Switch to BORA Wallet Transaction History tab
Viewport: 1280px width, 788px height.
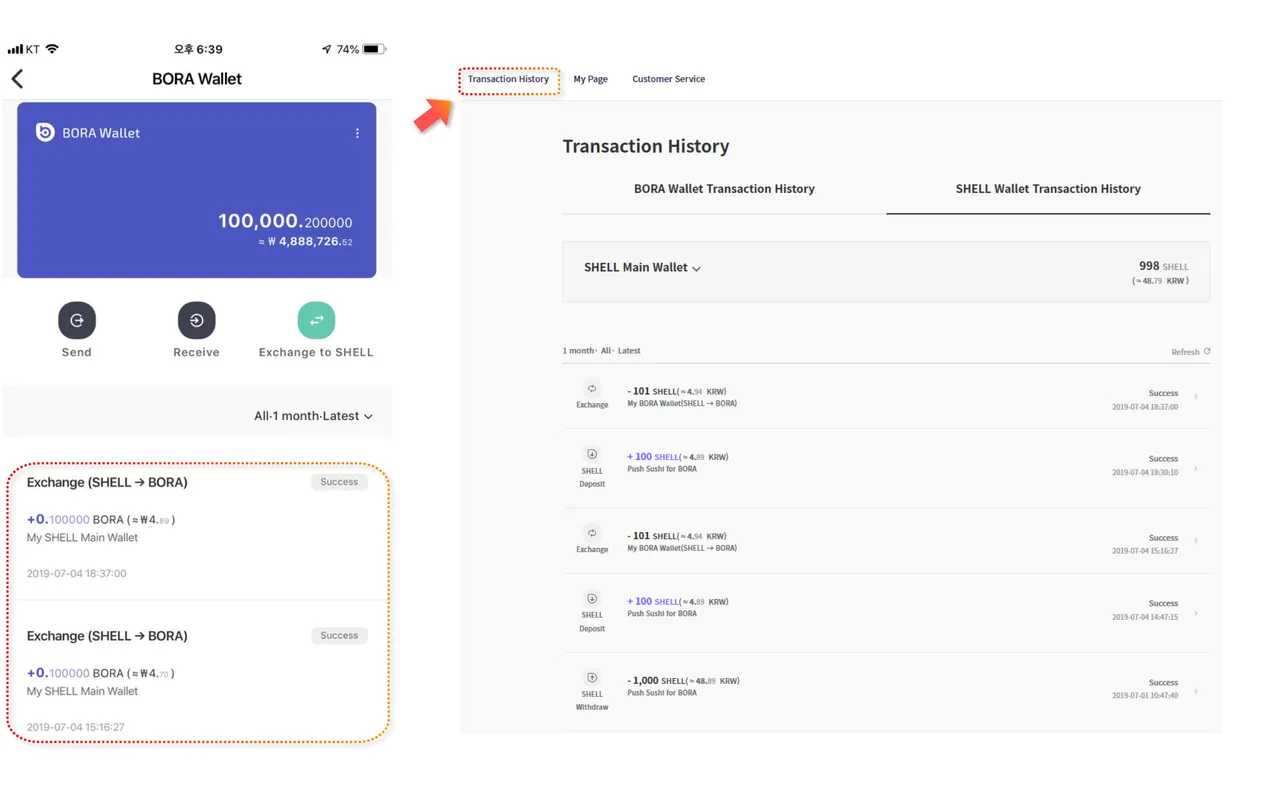point(724,189)
